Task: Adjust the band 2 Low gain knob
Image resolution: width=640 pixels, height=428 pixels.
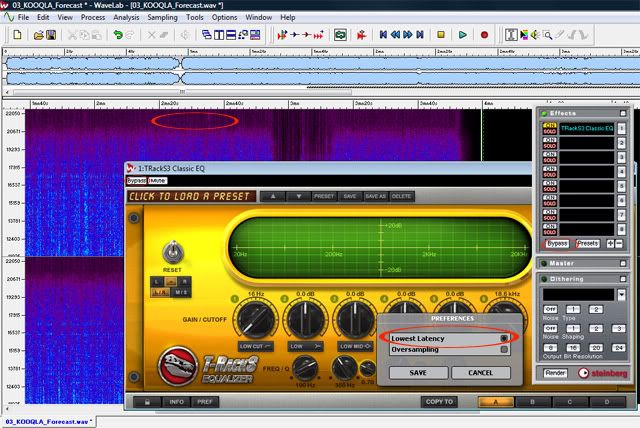Action: pyautogui.click(x=305, y=319)
